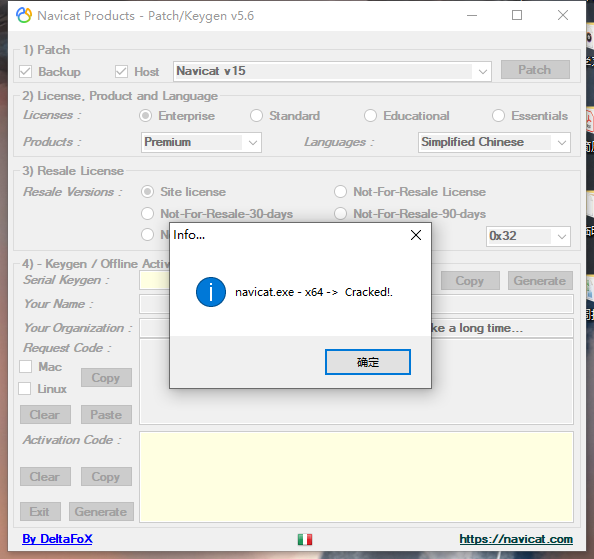Toggle the Backup checkbox
Image resolution: width=594 pixels, height=559 pixels.
click(25, 72)
